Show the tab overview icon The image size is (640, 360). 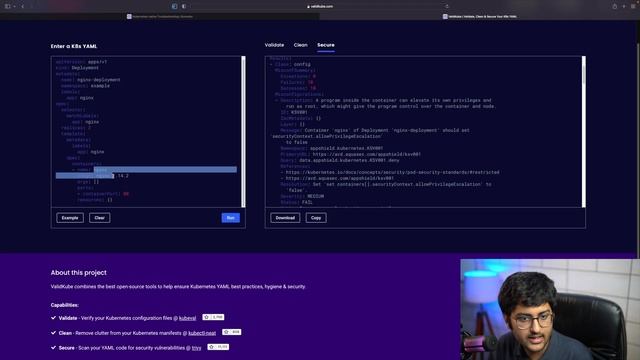pyautogui.click(x=633, y=7)
